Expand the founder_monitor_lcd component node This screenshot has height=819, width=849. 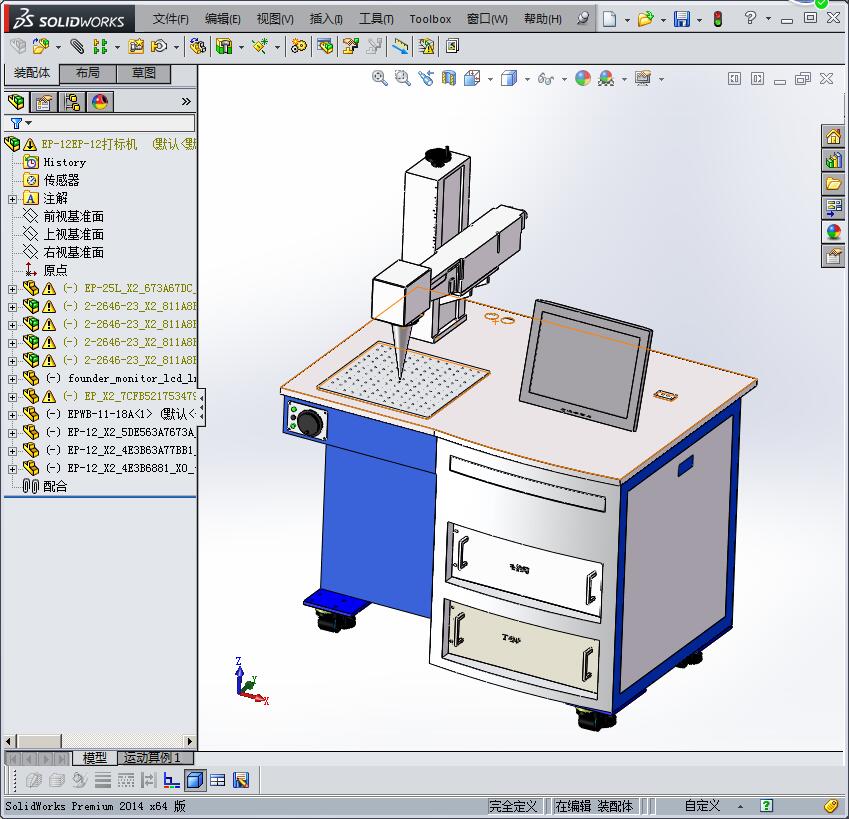tap(12, 379)
